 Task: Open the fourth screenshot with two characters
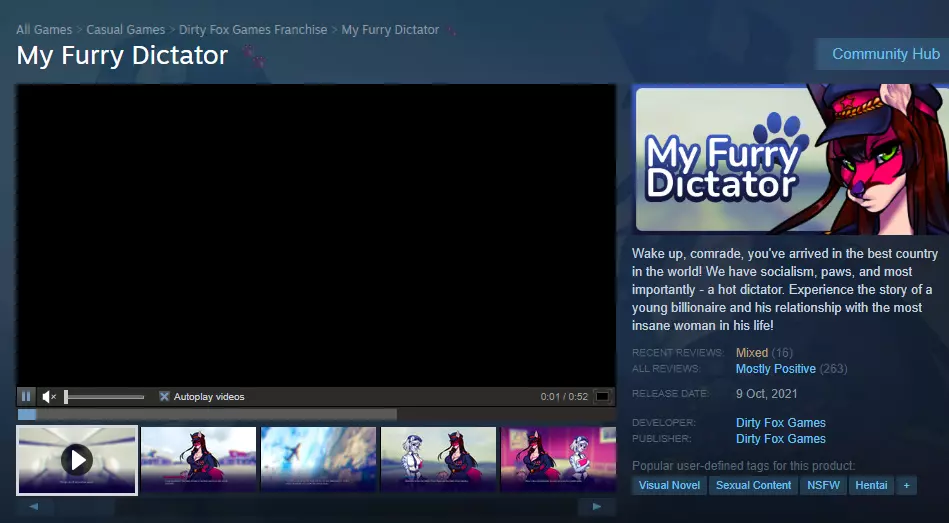pyautogui.click(x=438, y=459)
